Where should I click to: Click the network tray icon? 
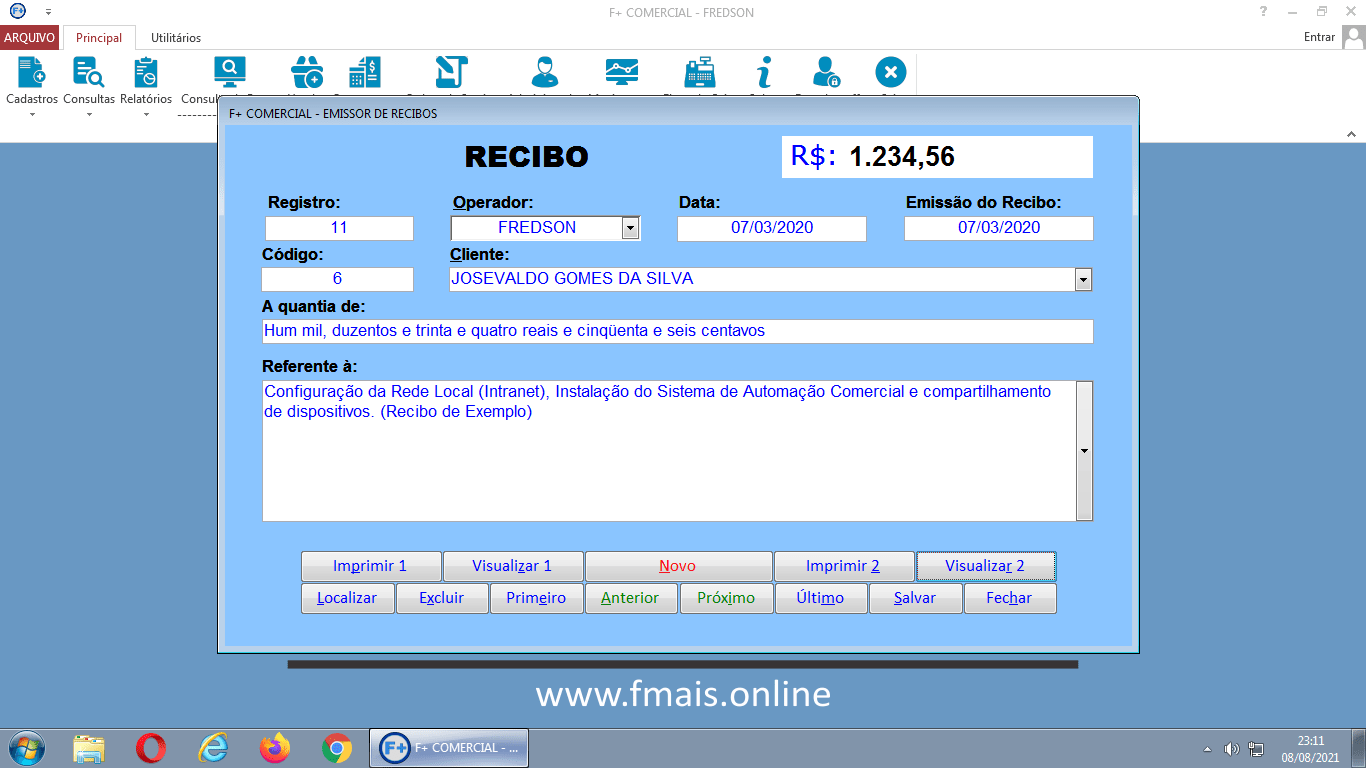(x=1256, y=748)
